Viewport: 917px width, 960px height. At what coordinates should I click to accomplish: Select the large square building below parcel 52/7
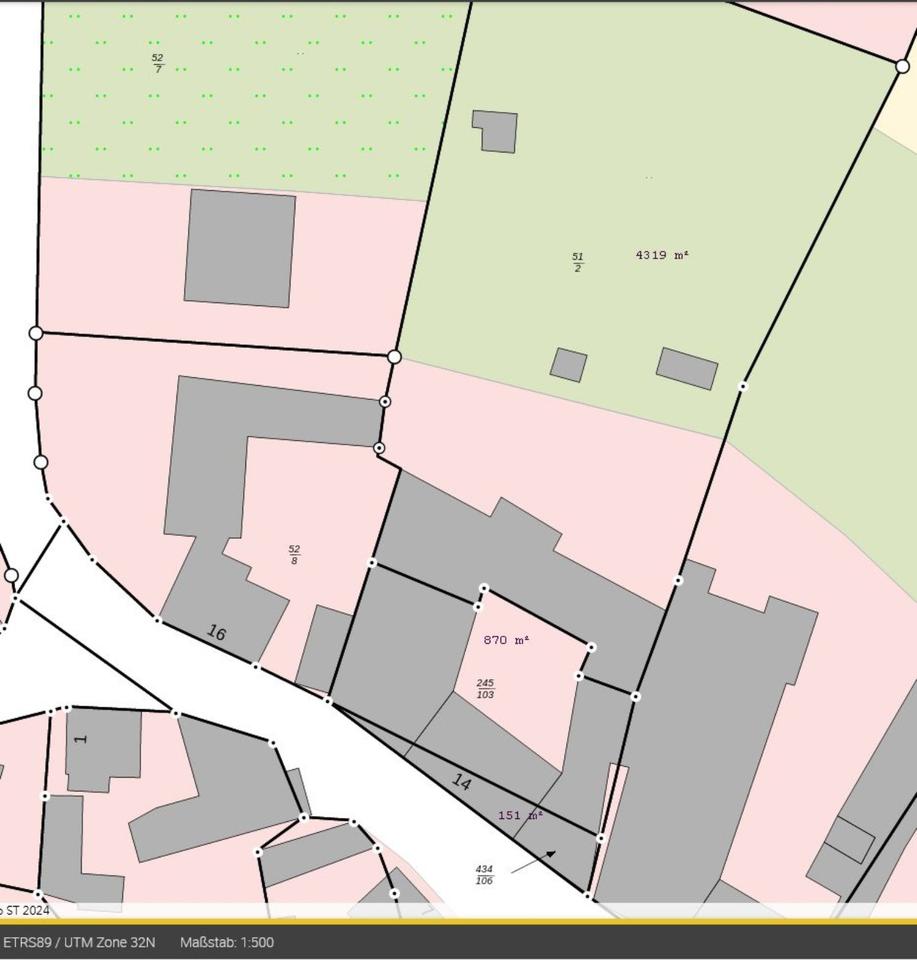pyautogui.click(x=240, y=248)
